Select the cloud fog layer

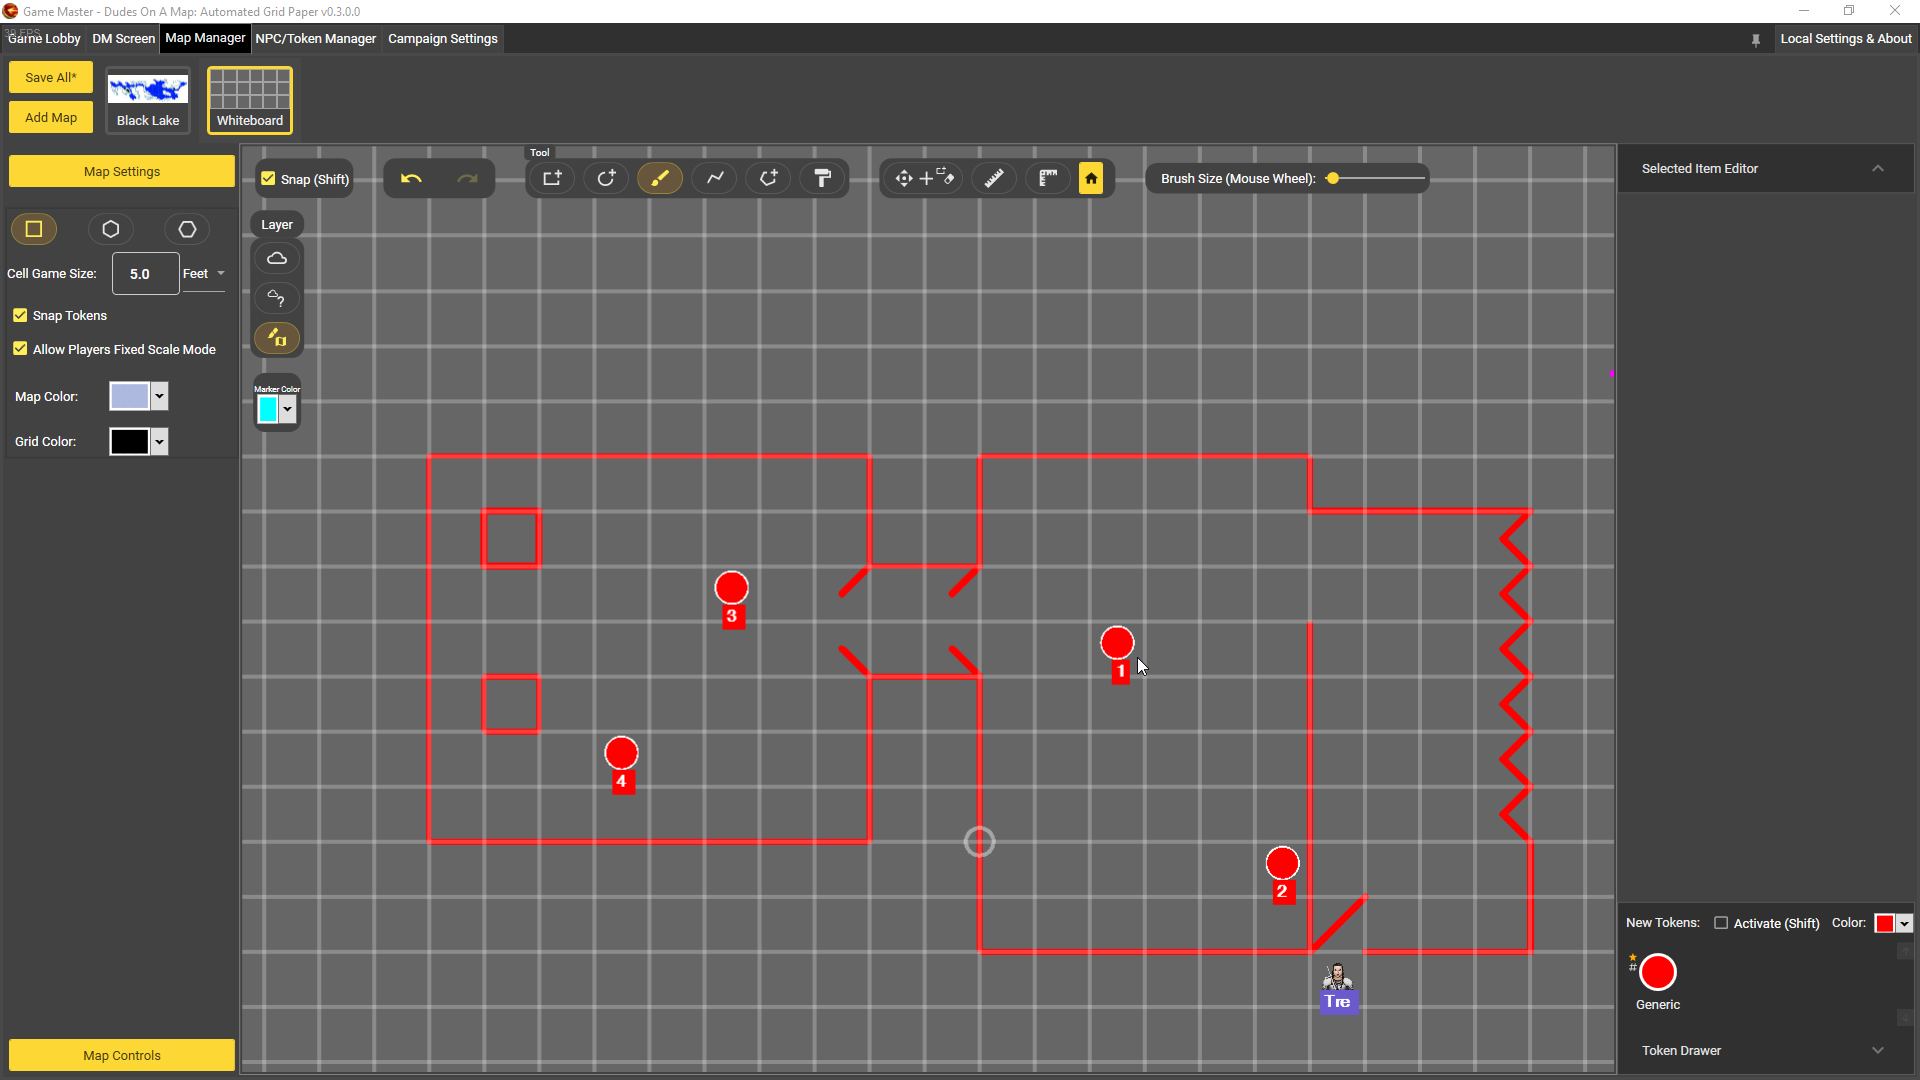point(277,259)
